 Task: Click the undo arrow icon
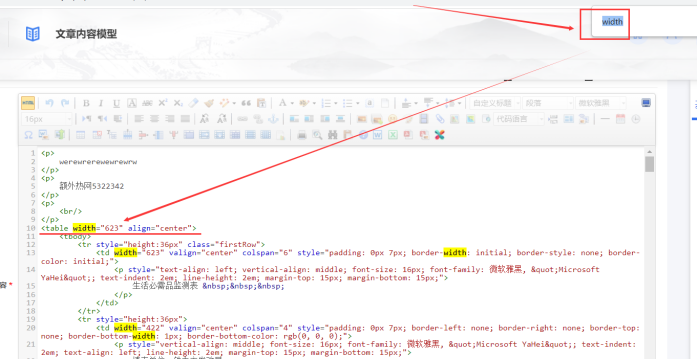pyautogui.click(x=49, y=103)
